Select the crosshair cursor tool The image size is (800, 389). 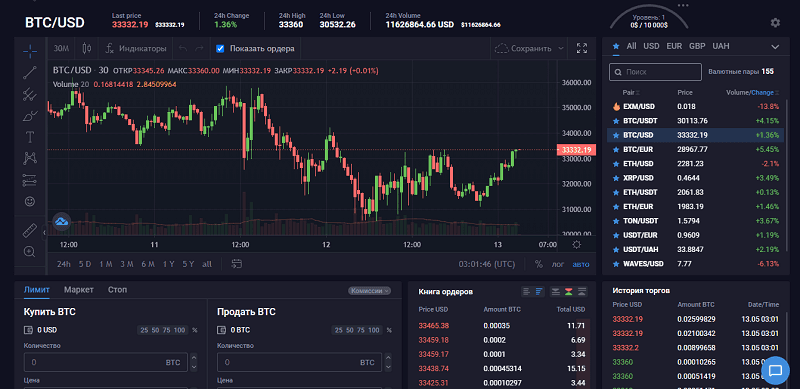coord(30,51)
